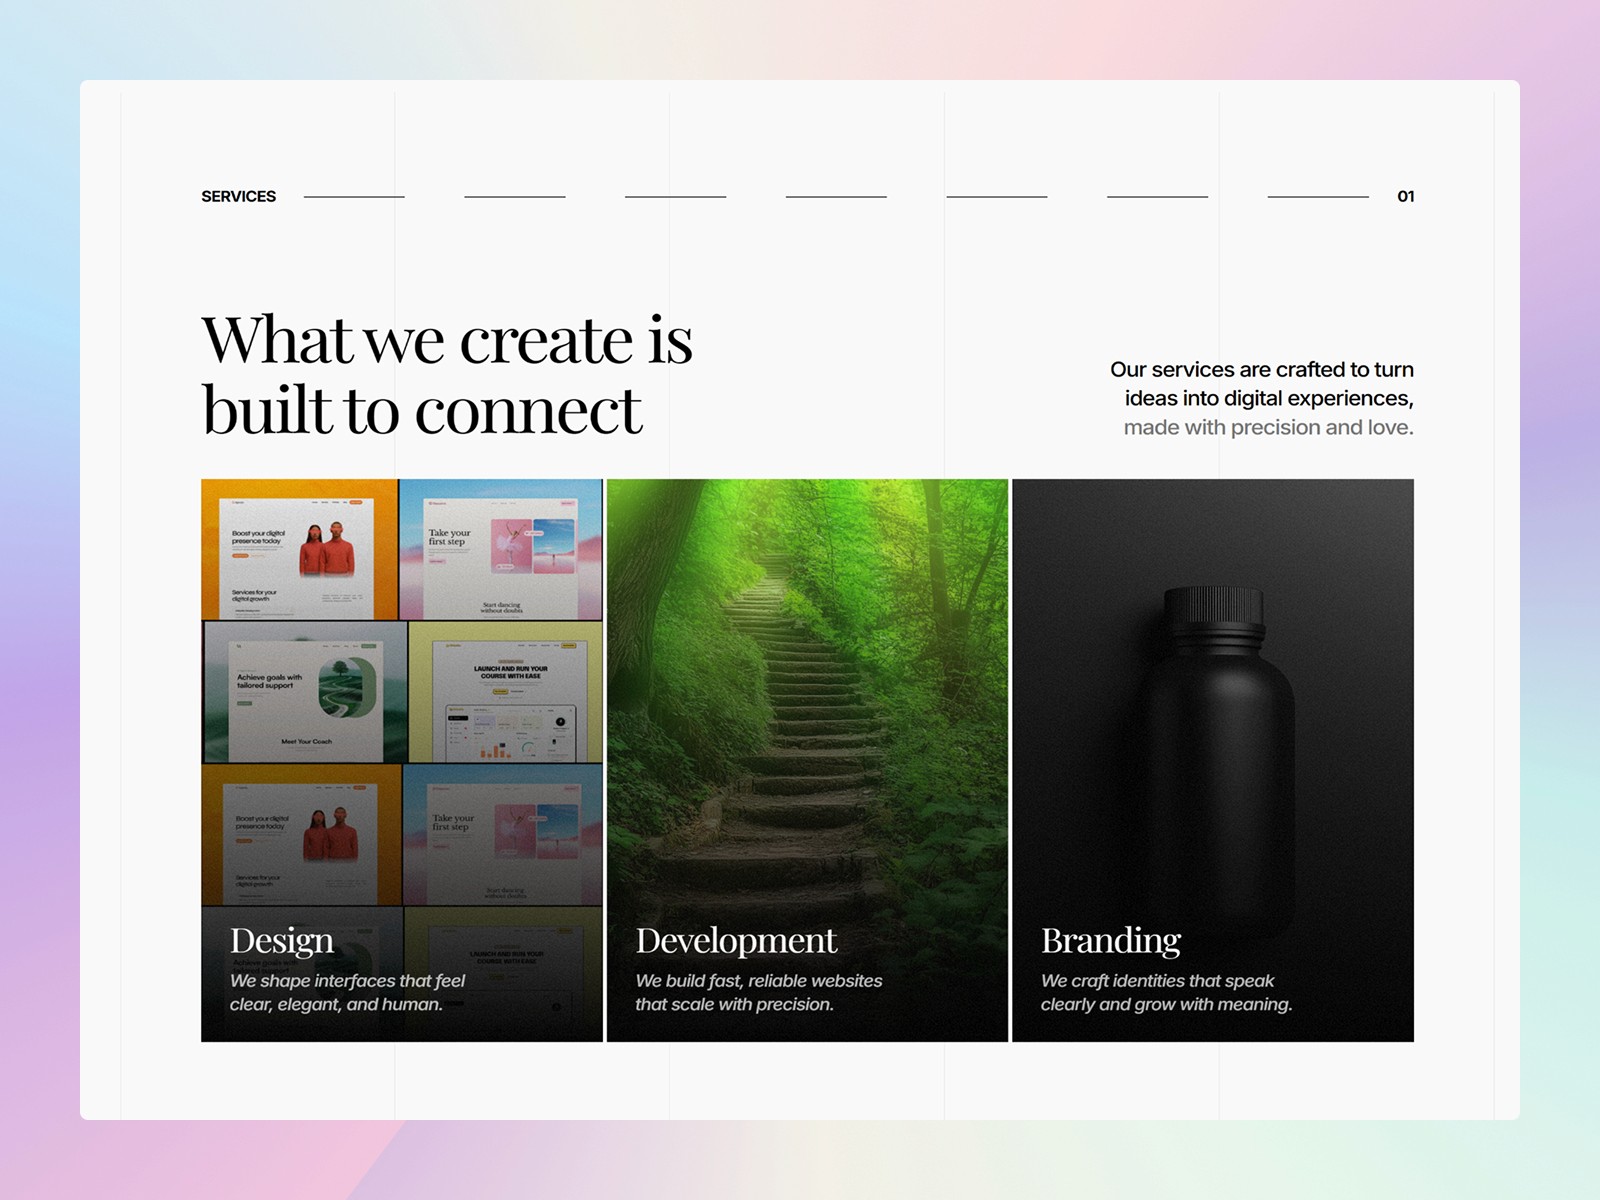The width and height of the screenshot is (1600, 1200).
Task: Open the Development service card
Action: (x=807, y=760)
